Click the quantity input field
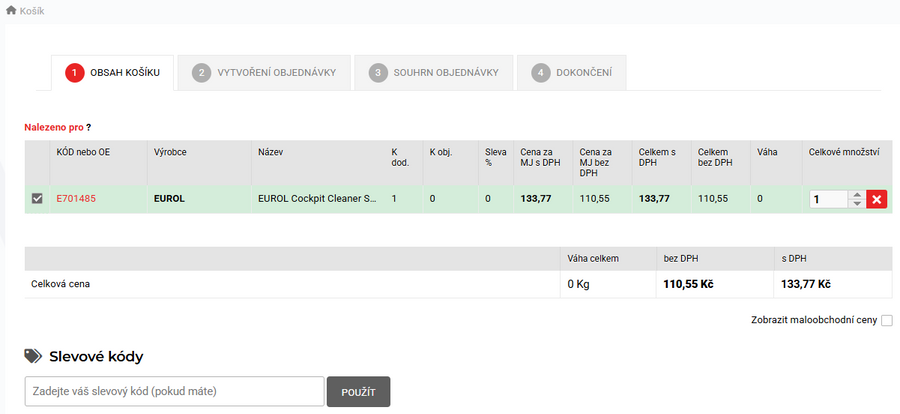900x414 pixels. 828,199
